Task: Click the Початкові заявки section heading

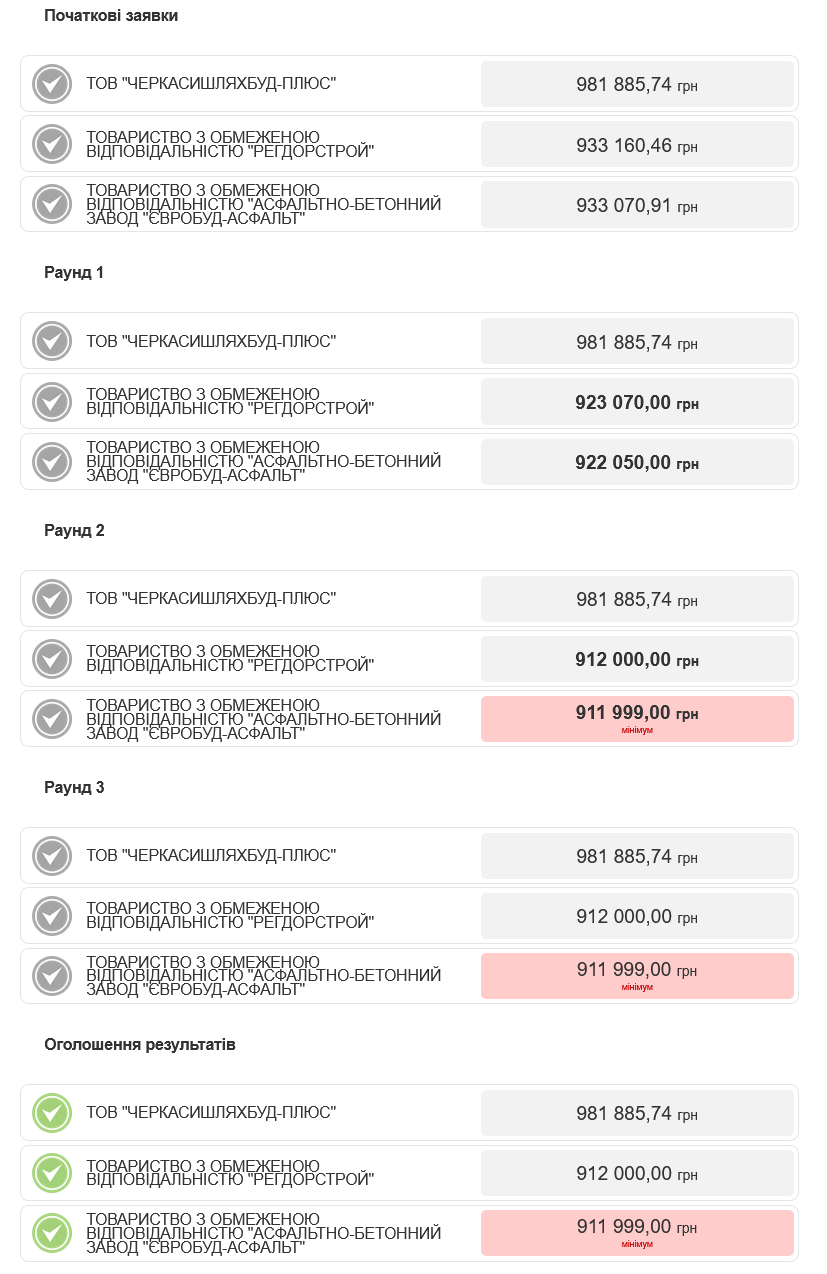Action: pos(111,16)
